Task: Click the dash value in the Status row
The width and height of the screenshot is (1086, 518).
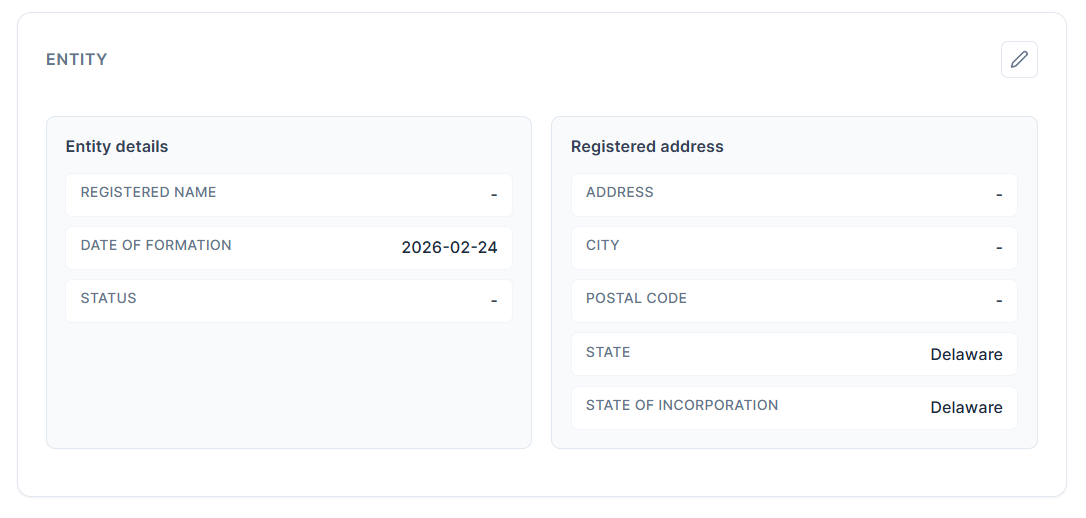Action: pos(494,301)
